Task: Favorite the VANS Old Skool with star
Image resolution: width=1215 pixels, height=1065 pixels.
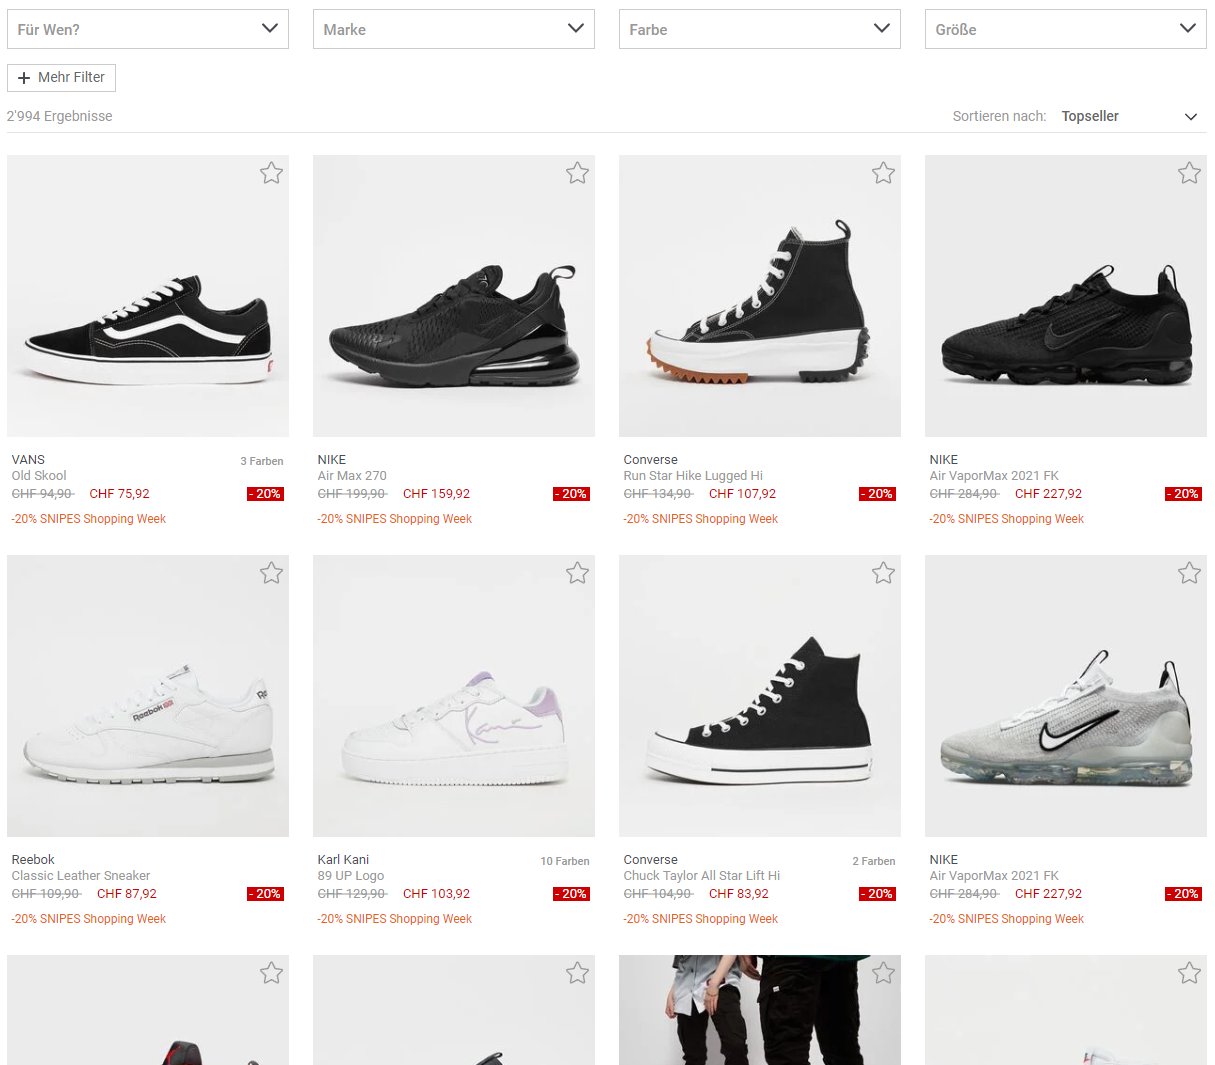Action: coord(271,173)
